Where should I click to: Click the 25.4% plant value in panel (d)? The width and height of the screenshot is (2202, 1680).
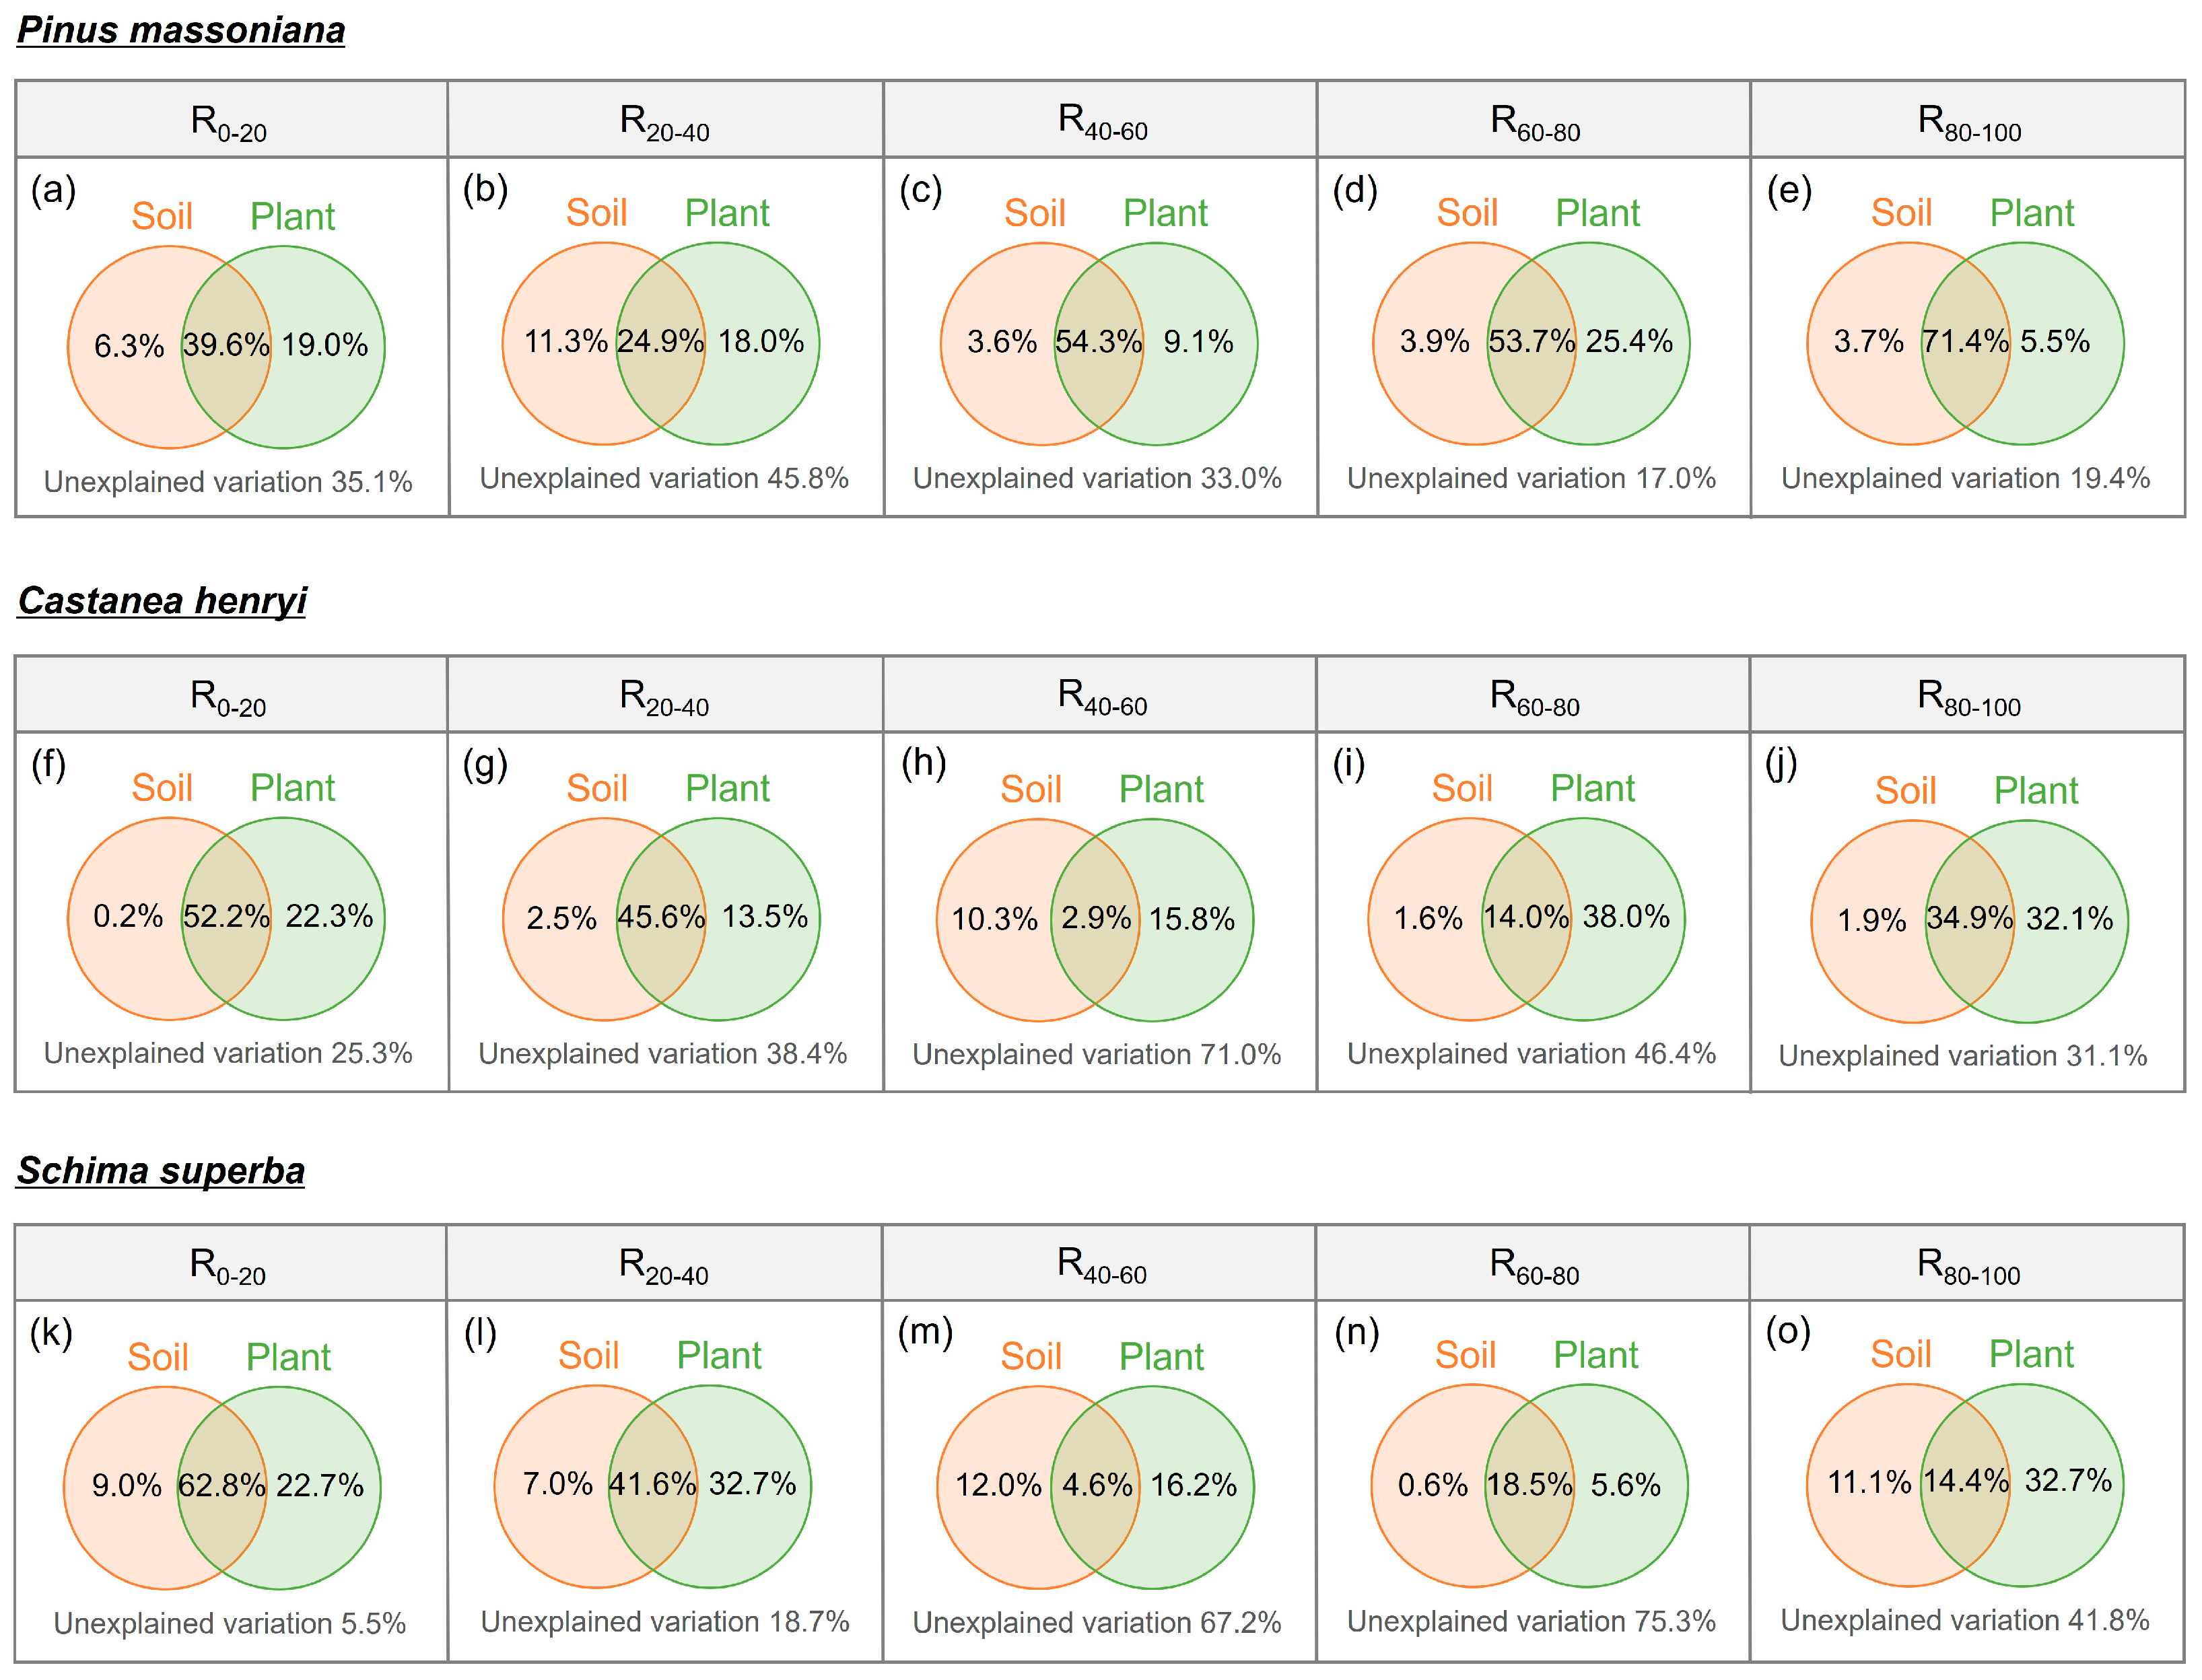pos(1629,342)
